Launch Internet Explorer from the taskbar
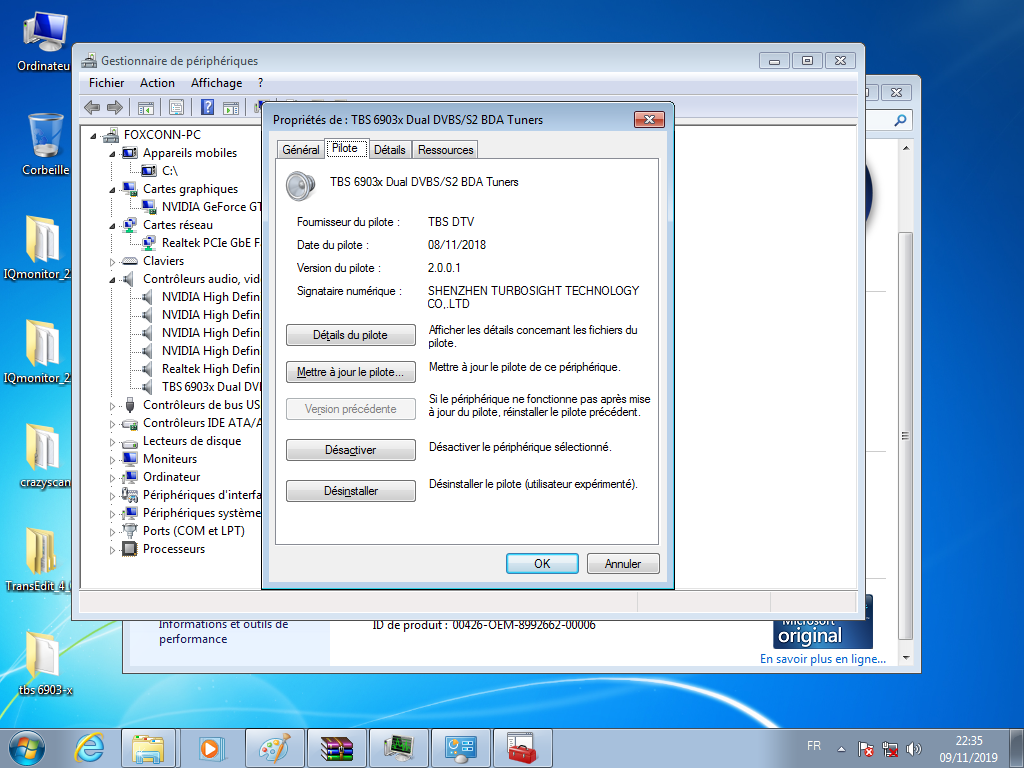Screen dimensions: 1024x768 pyautogui.click(x=89, y=747)
